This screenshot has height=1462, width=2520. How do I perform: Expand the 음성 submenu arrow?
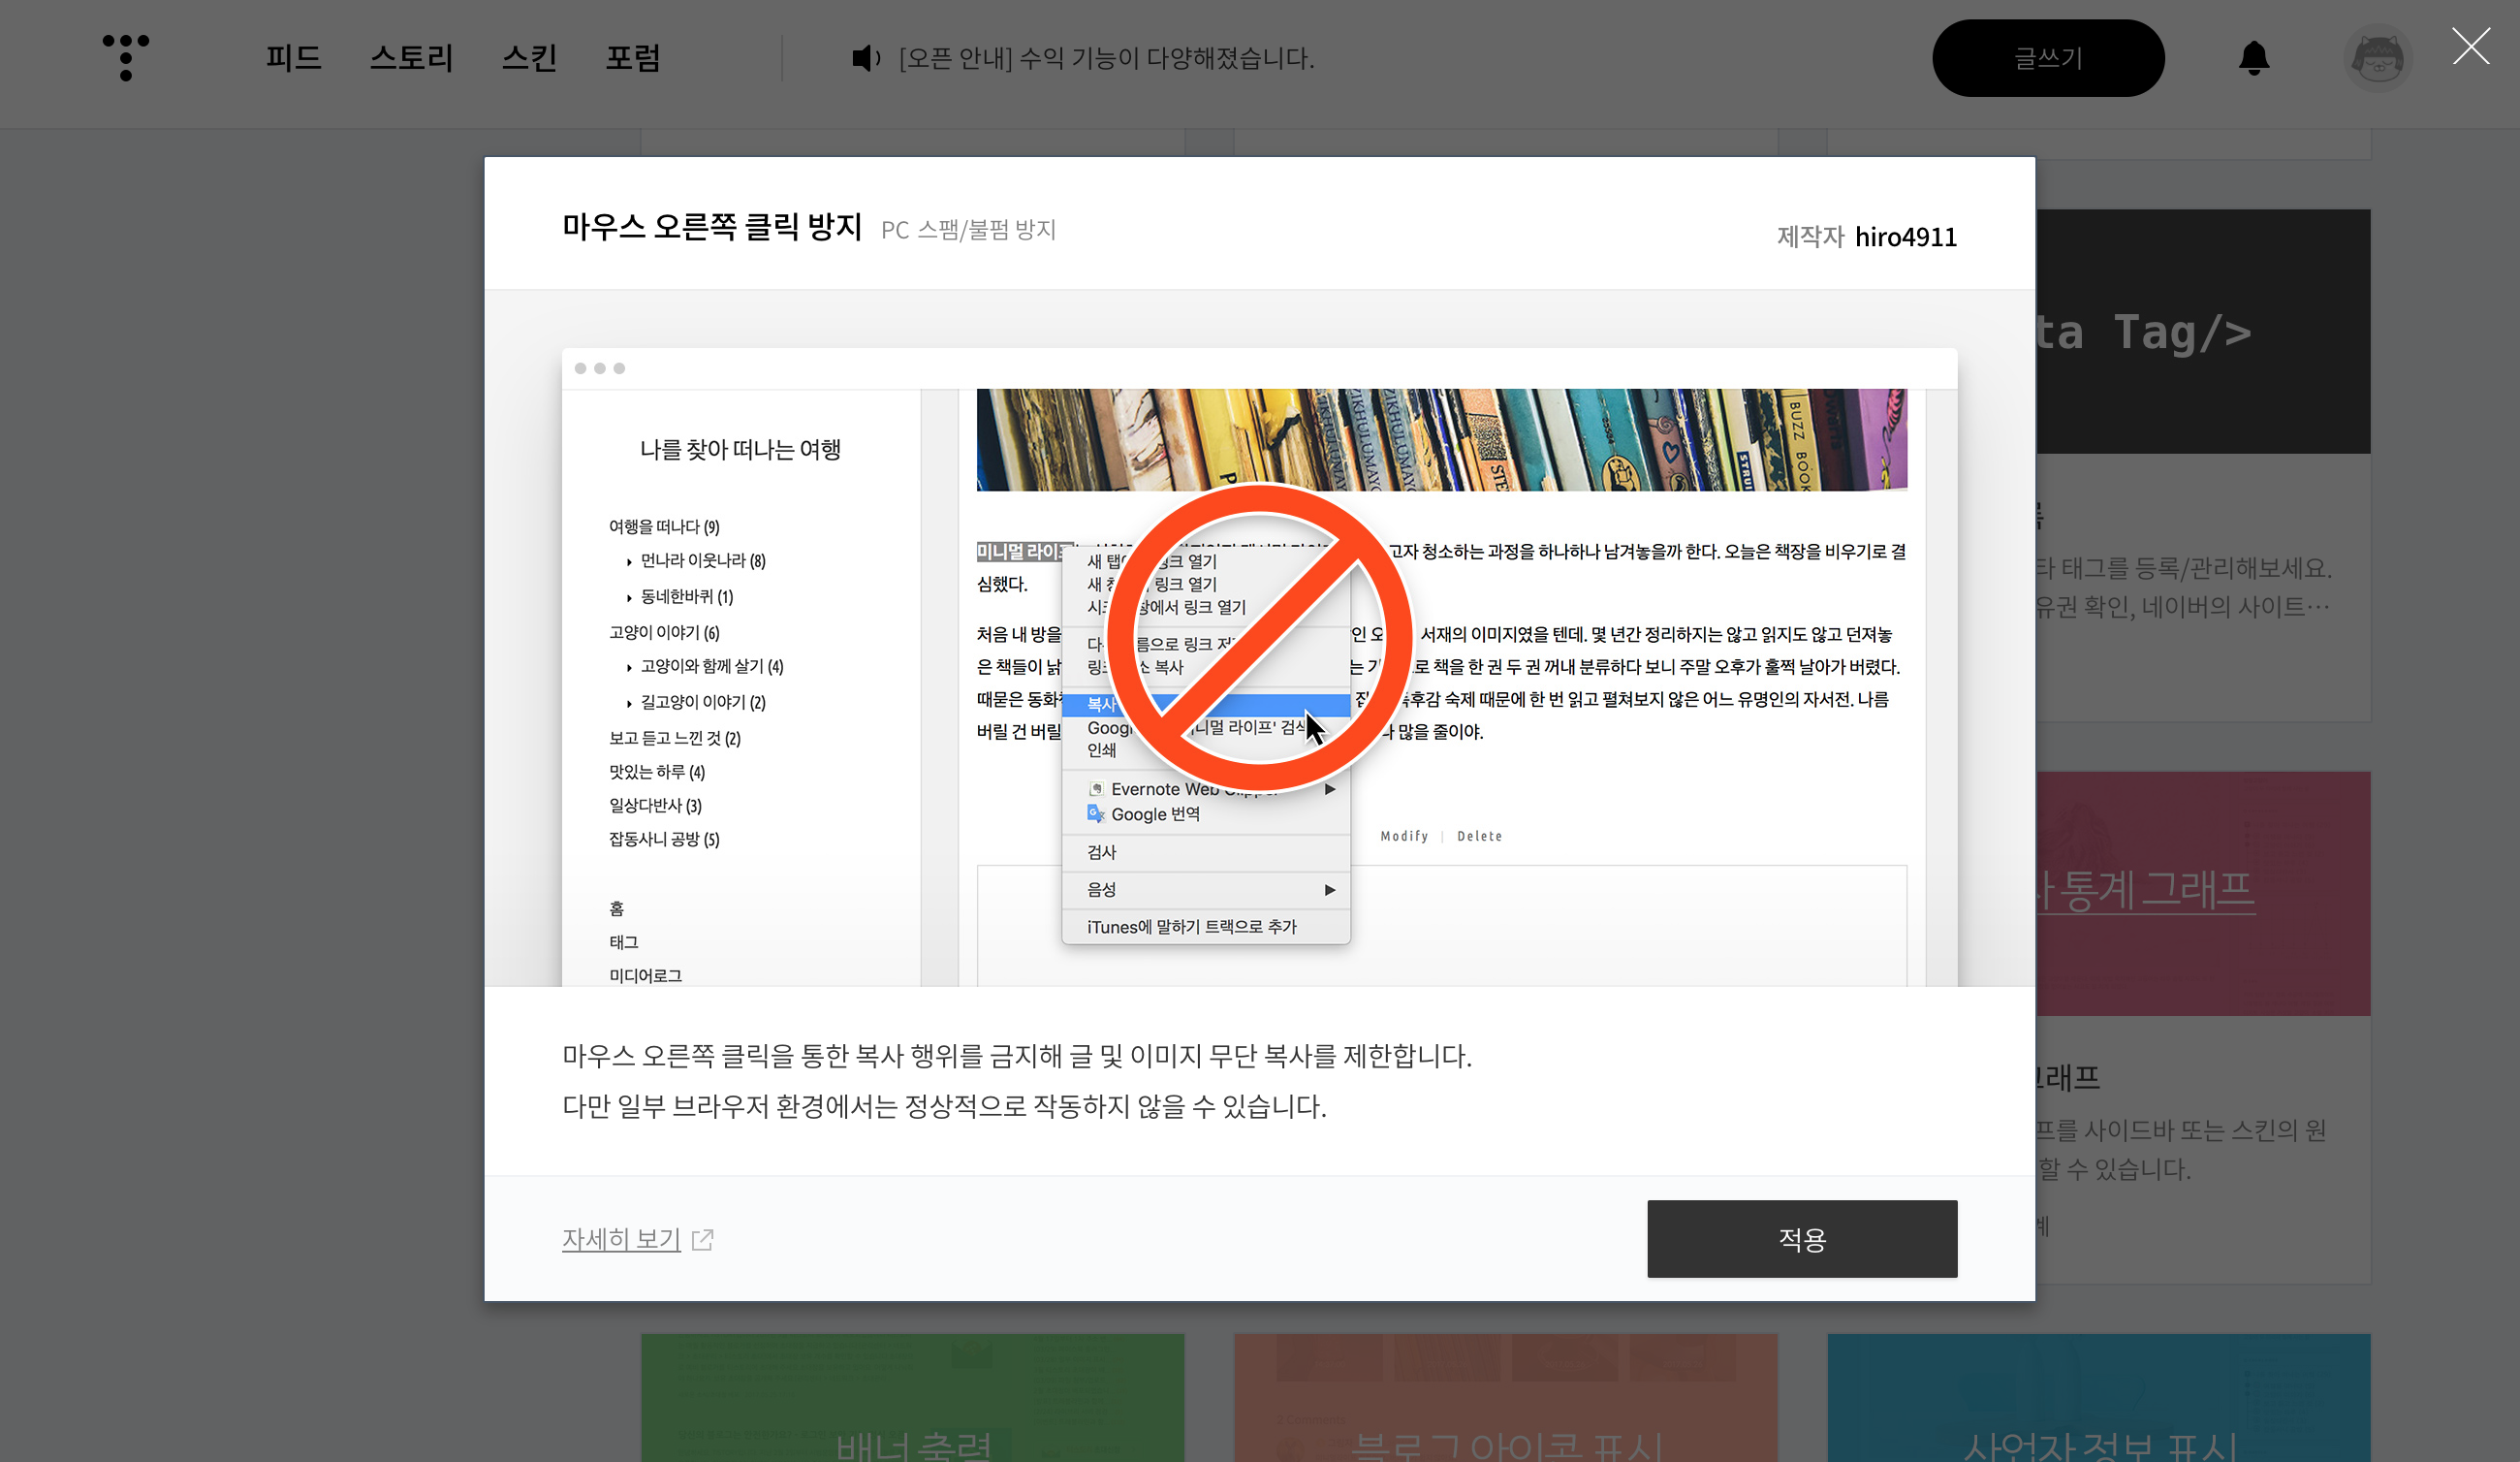(x=1329, y=889)
